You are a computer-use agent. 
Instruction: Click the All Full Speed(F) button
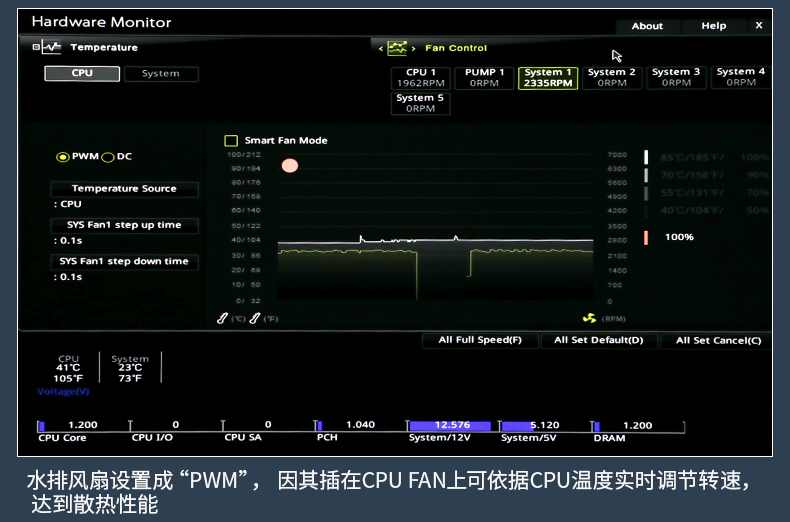[480, 340]
